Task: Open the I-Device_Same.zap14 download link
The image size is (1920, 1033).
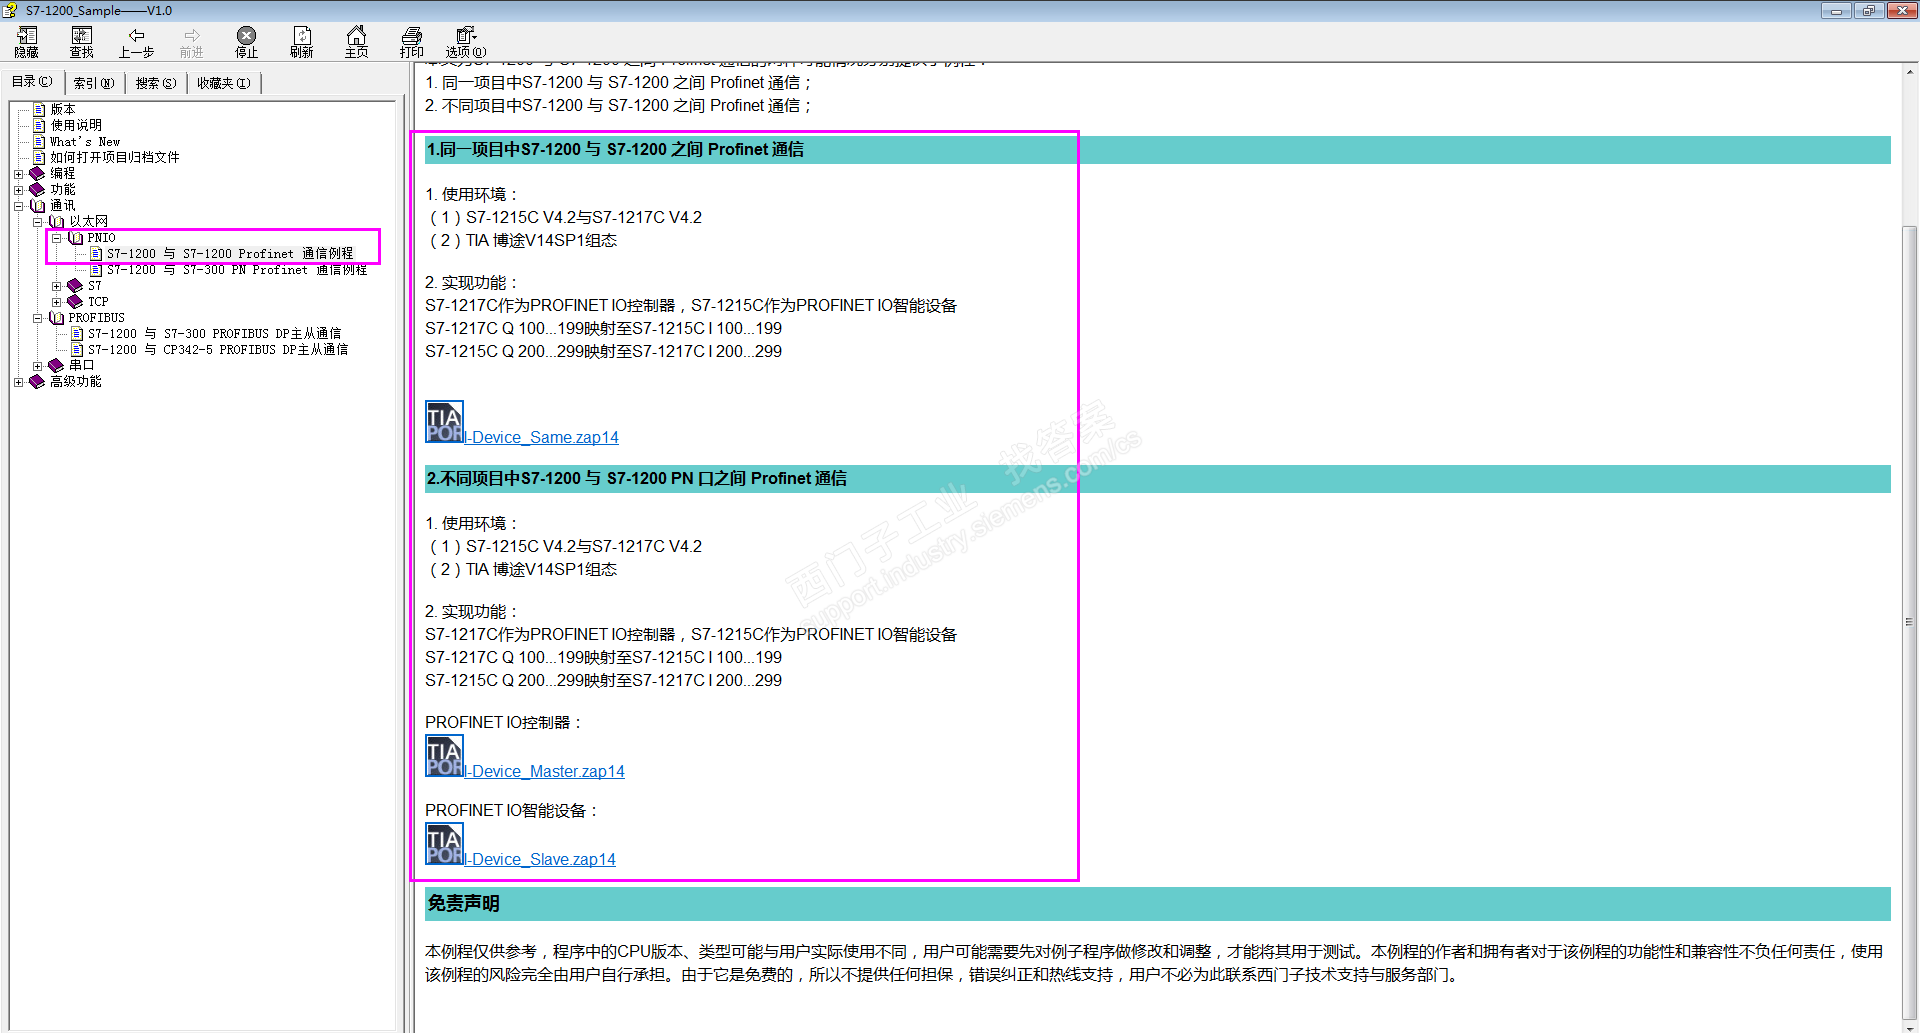Action: (x=541, y=437)
